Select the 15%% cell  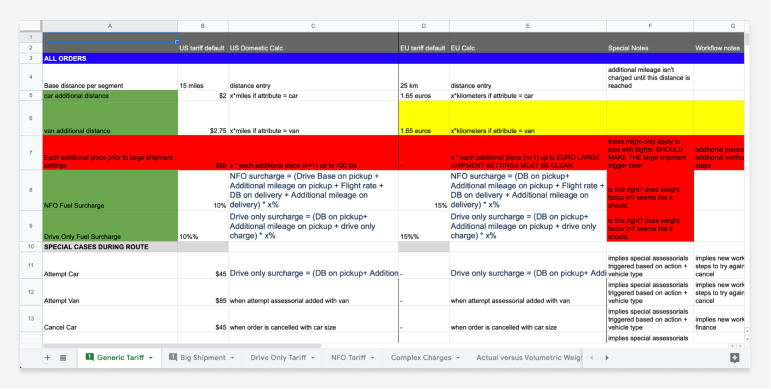pyautogui.click(x=423, y=226)
